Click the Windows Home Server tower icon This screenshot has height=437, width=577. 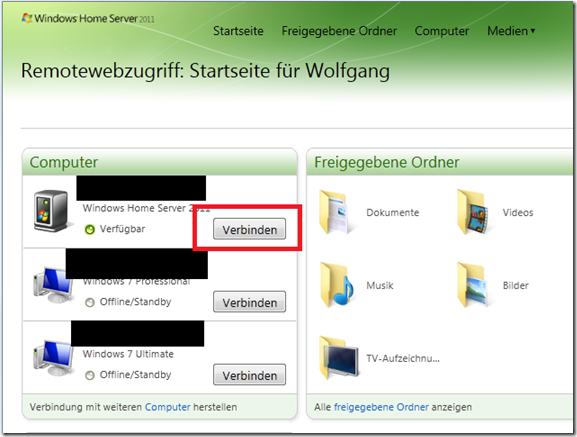(x=51, y=211)
